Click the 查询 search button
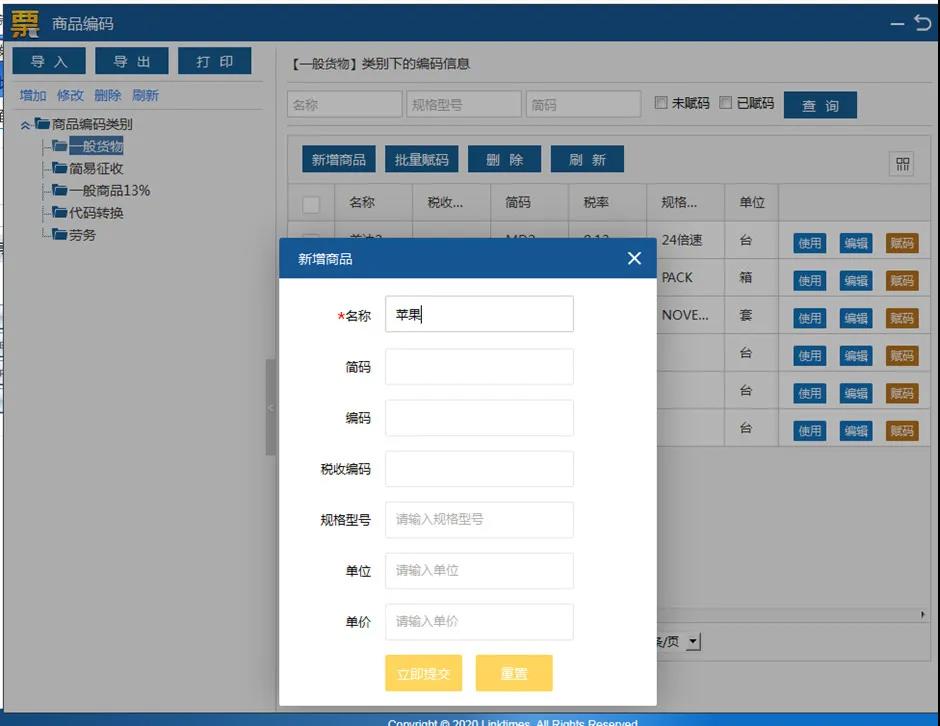Viewport: 940px width, 726px height. pyautogui.click(x=820, y=104)
